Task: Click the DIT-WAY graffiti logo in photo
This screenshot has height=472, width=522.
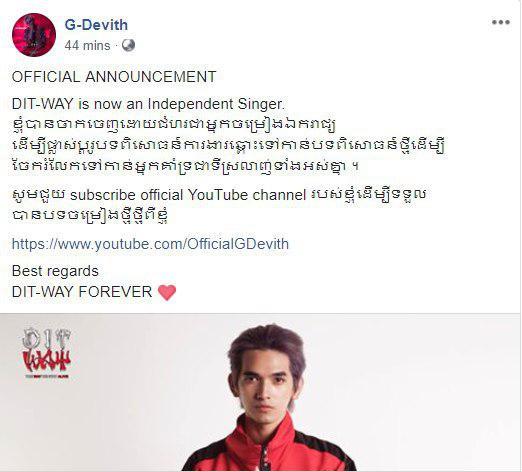Action: tap(47, 354)
